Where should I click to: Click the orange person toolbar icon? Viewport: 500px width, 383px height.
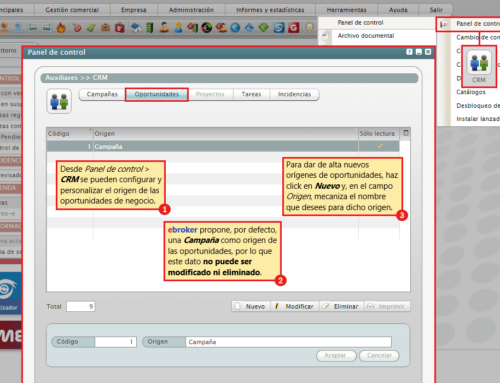point(4,27)
